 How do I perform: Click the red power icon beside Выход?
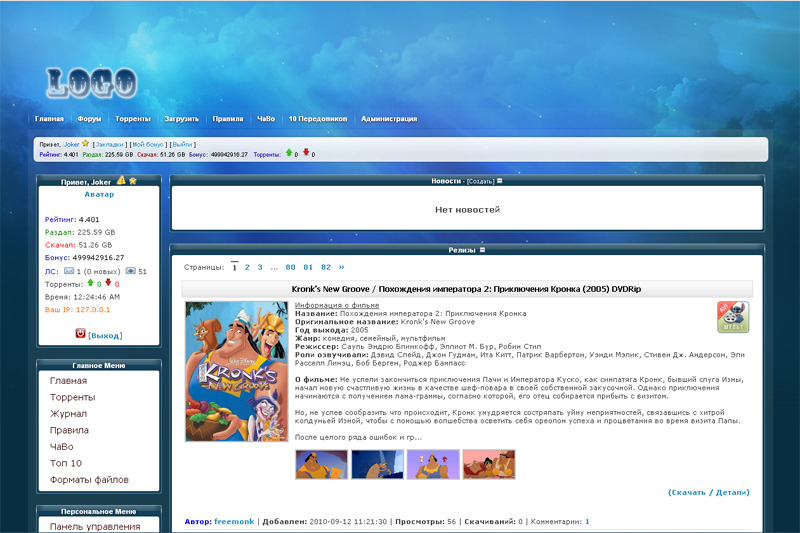pyautogui.click(x=80, y=333)
